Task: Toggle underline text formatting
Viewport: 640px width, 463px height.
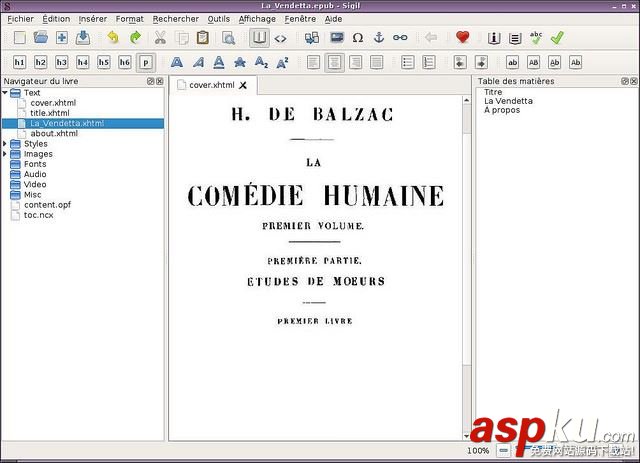Action: [x=219, y=62]
